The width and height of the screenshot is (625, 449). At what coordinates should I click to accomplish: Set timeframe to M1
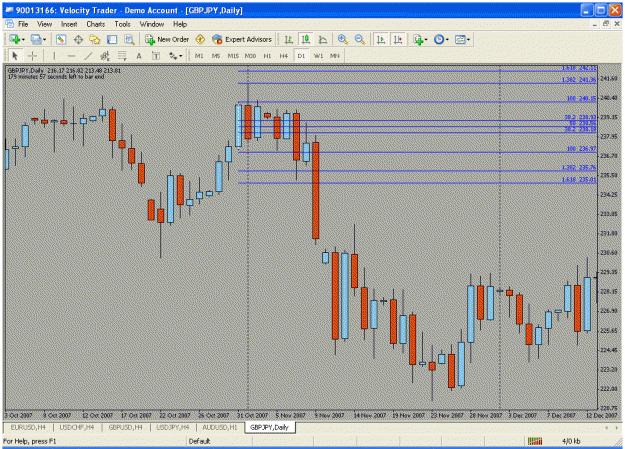[x=199, y=56]
